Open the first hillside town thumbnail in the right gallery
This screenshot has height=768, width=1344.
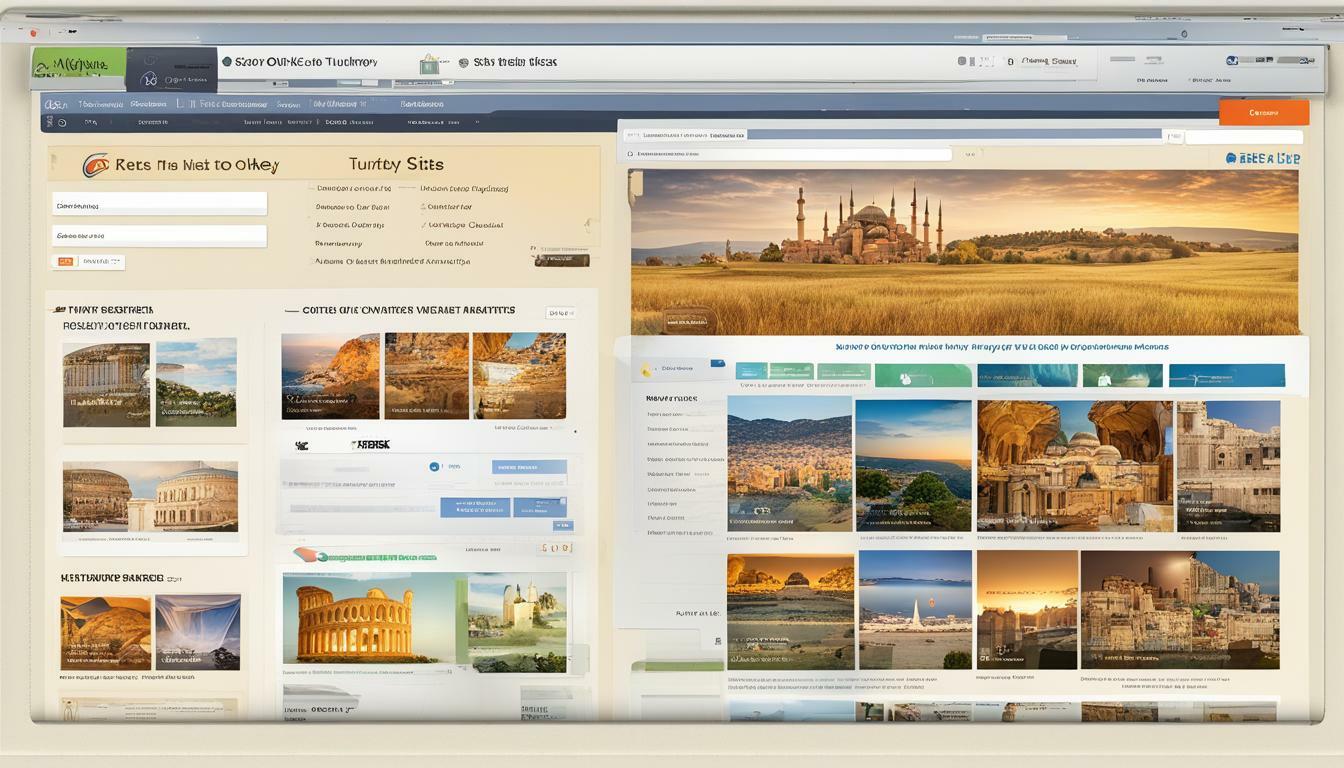(x=790, y=464)
